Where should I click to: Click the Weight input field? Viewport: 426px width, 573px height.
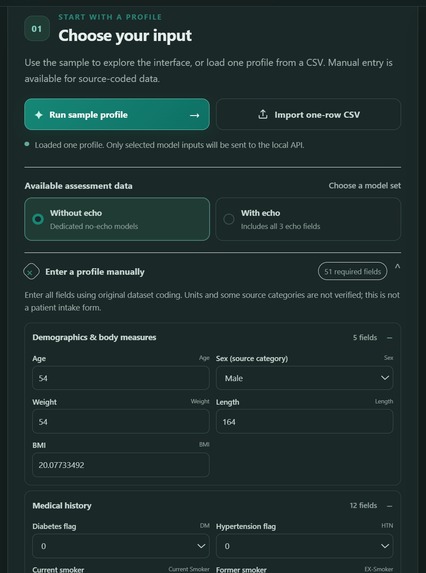point(121,422)
